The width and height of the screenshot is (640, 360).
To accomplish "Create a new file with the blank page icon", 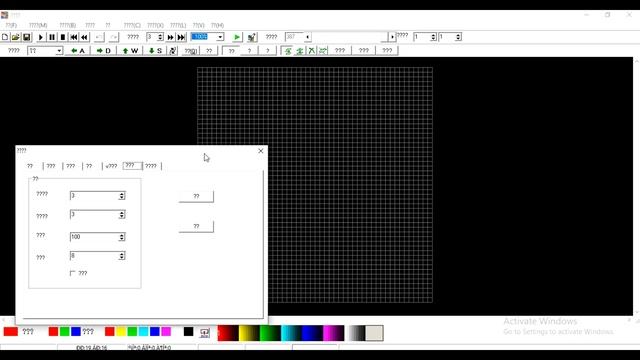I will (x=5, y=37).
